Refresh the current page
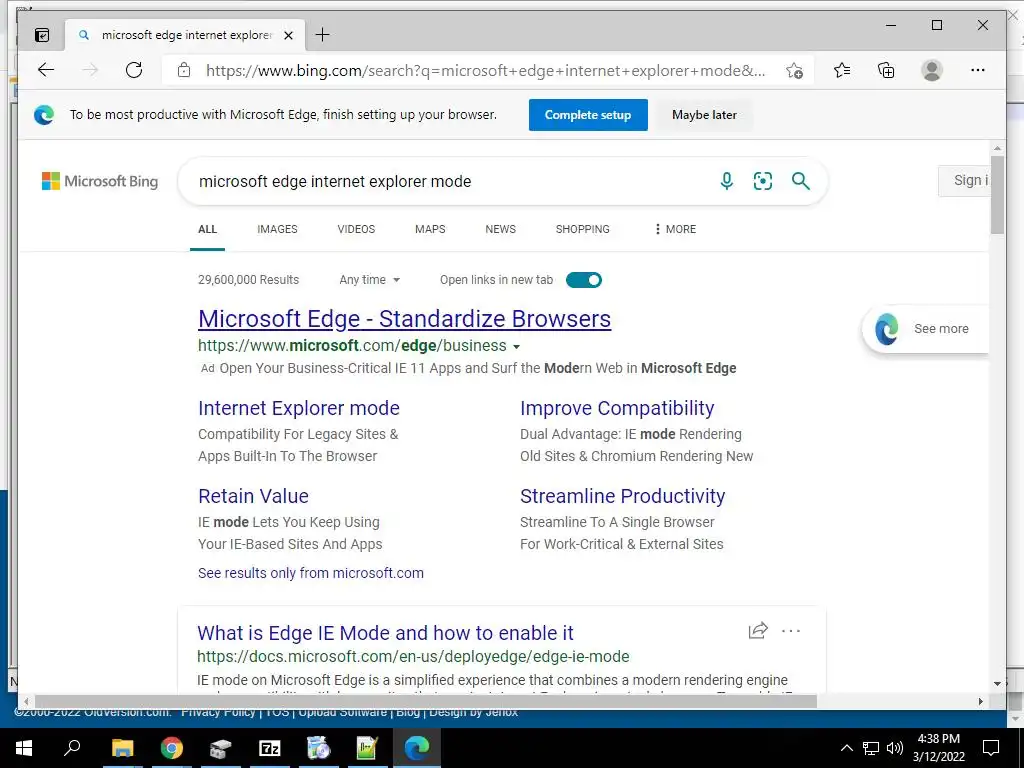The height and width of the screenshot is (768, 1024). 134,70
